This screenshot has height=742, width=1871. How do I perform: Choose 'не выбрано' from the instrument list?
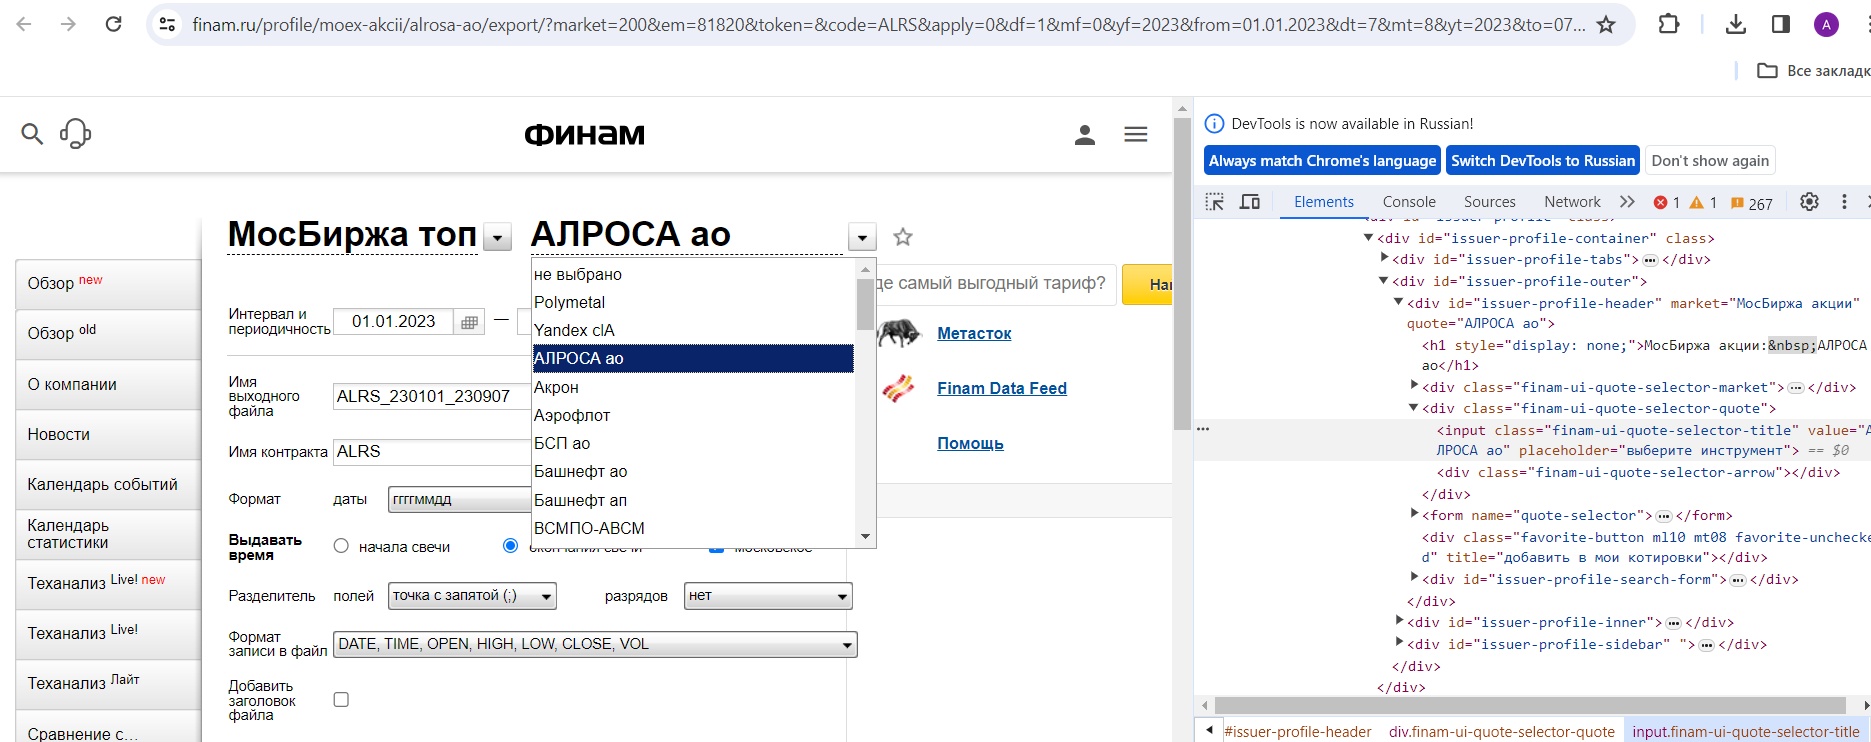(693, 274)
